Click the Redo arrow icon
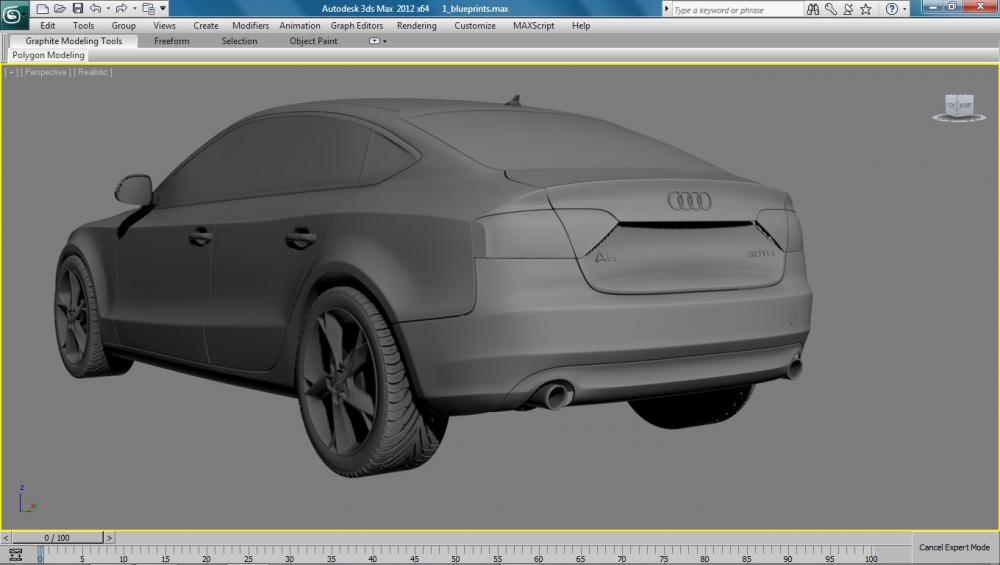1000x565 pixels. tap(120, 9)
